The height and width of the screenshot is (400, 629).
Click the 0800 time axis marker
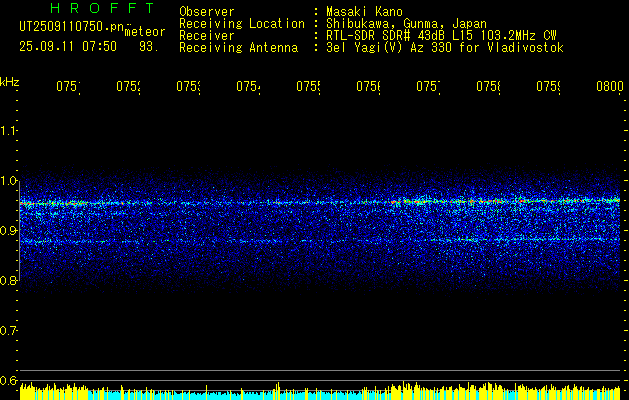[x=610, y=87]
